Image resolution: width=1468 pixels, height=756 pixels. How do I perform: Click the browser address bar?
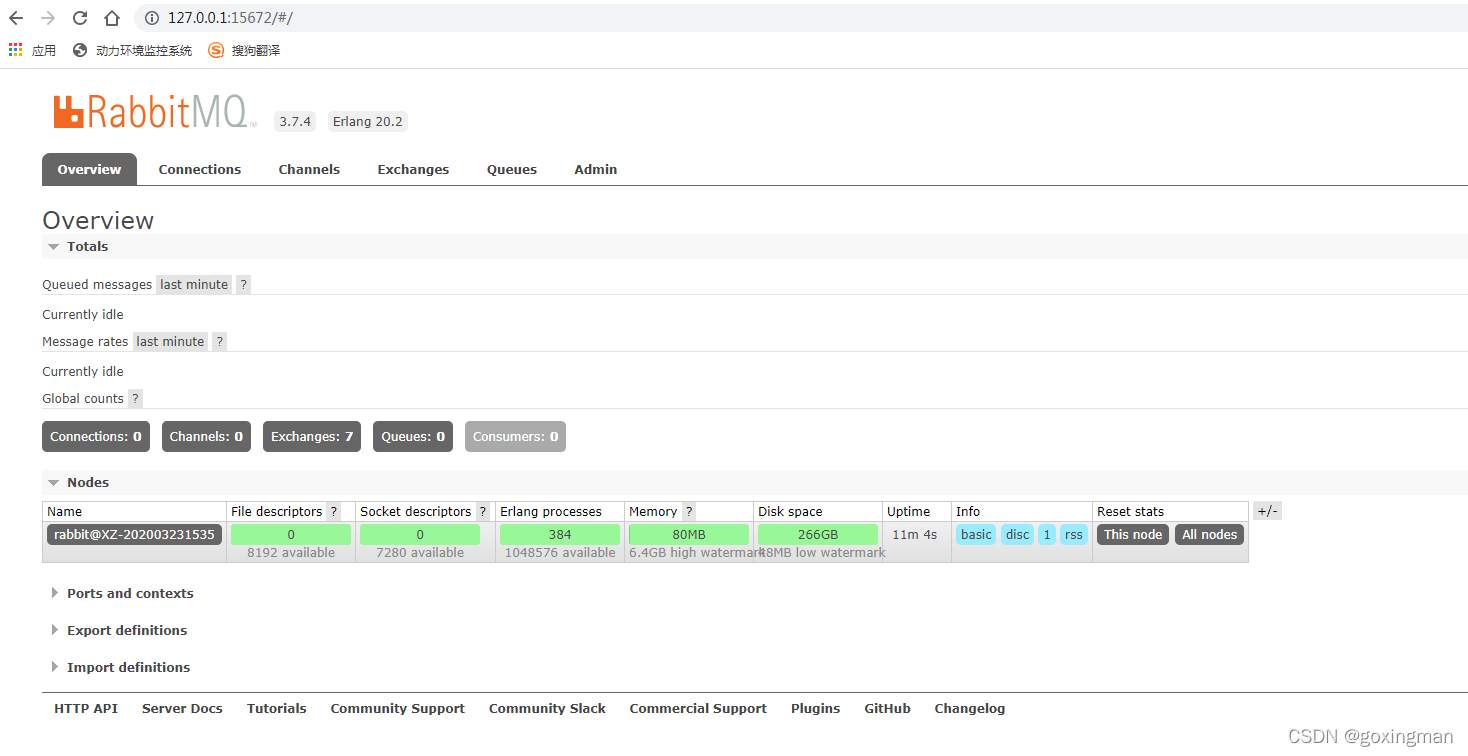coord(700,18)
